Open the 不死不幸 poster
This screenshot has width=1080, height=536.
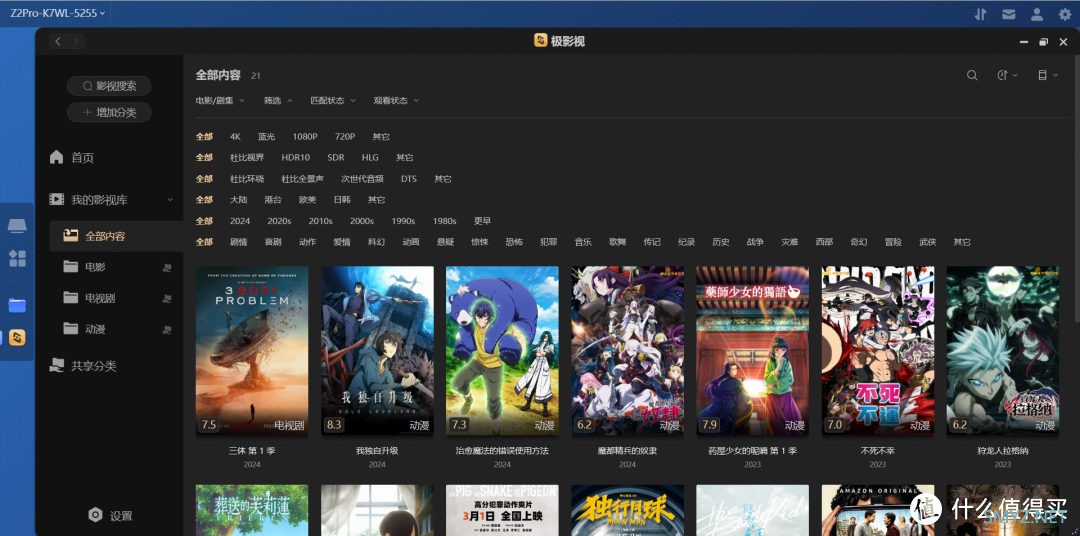coord(878,351)
